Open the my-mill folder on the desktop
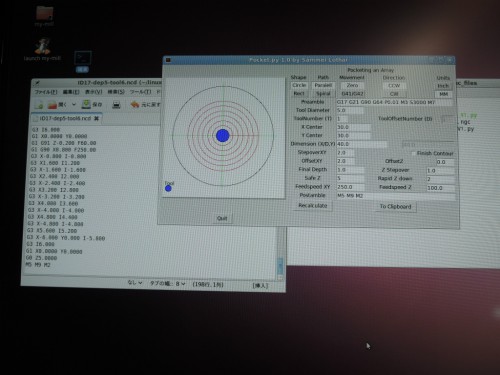 tap(44, 14)
